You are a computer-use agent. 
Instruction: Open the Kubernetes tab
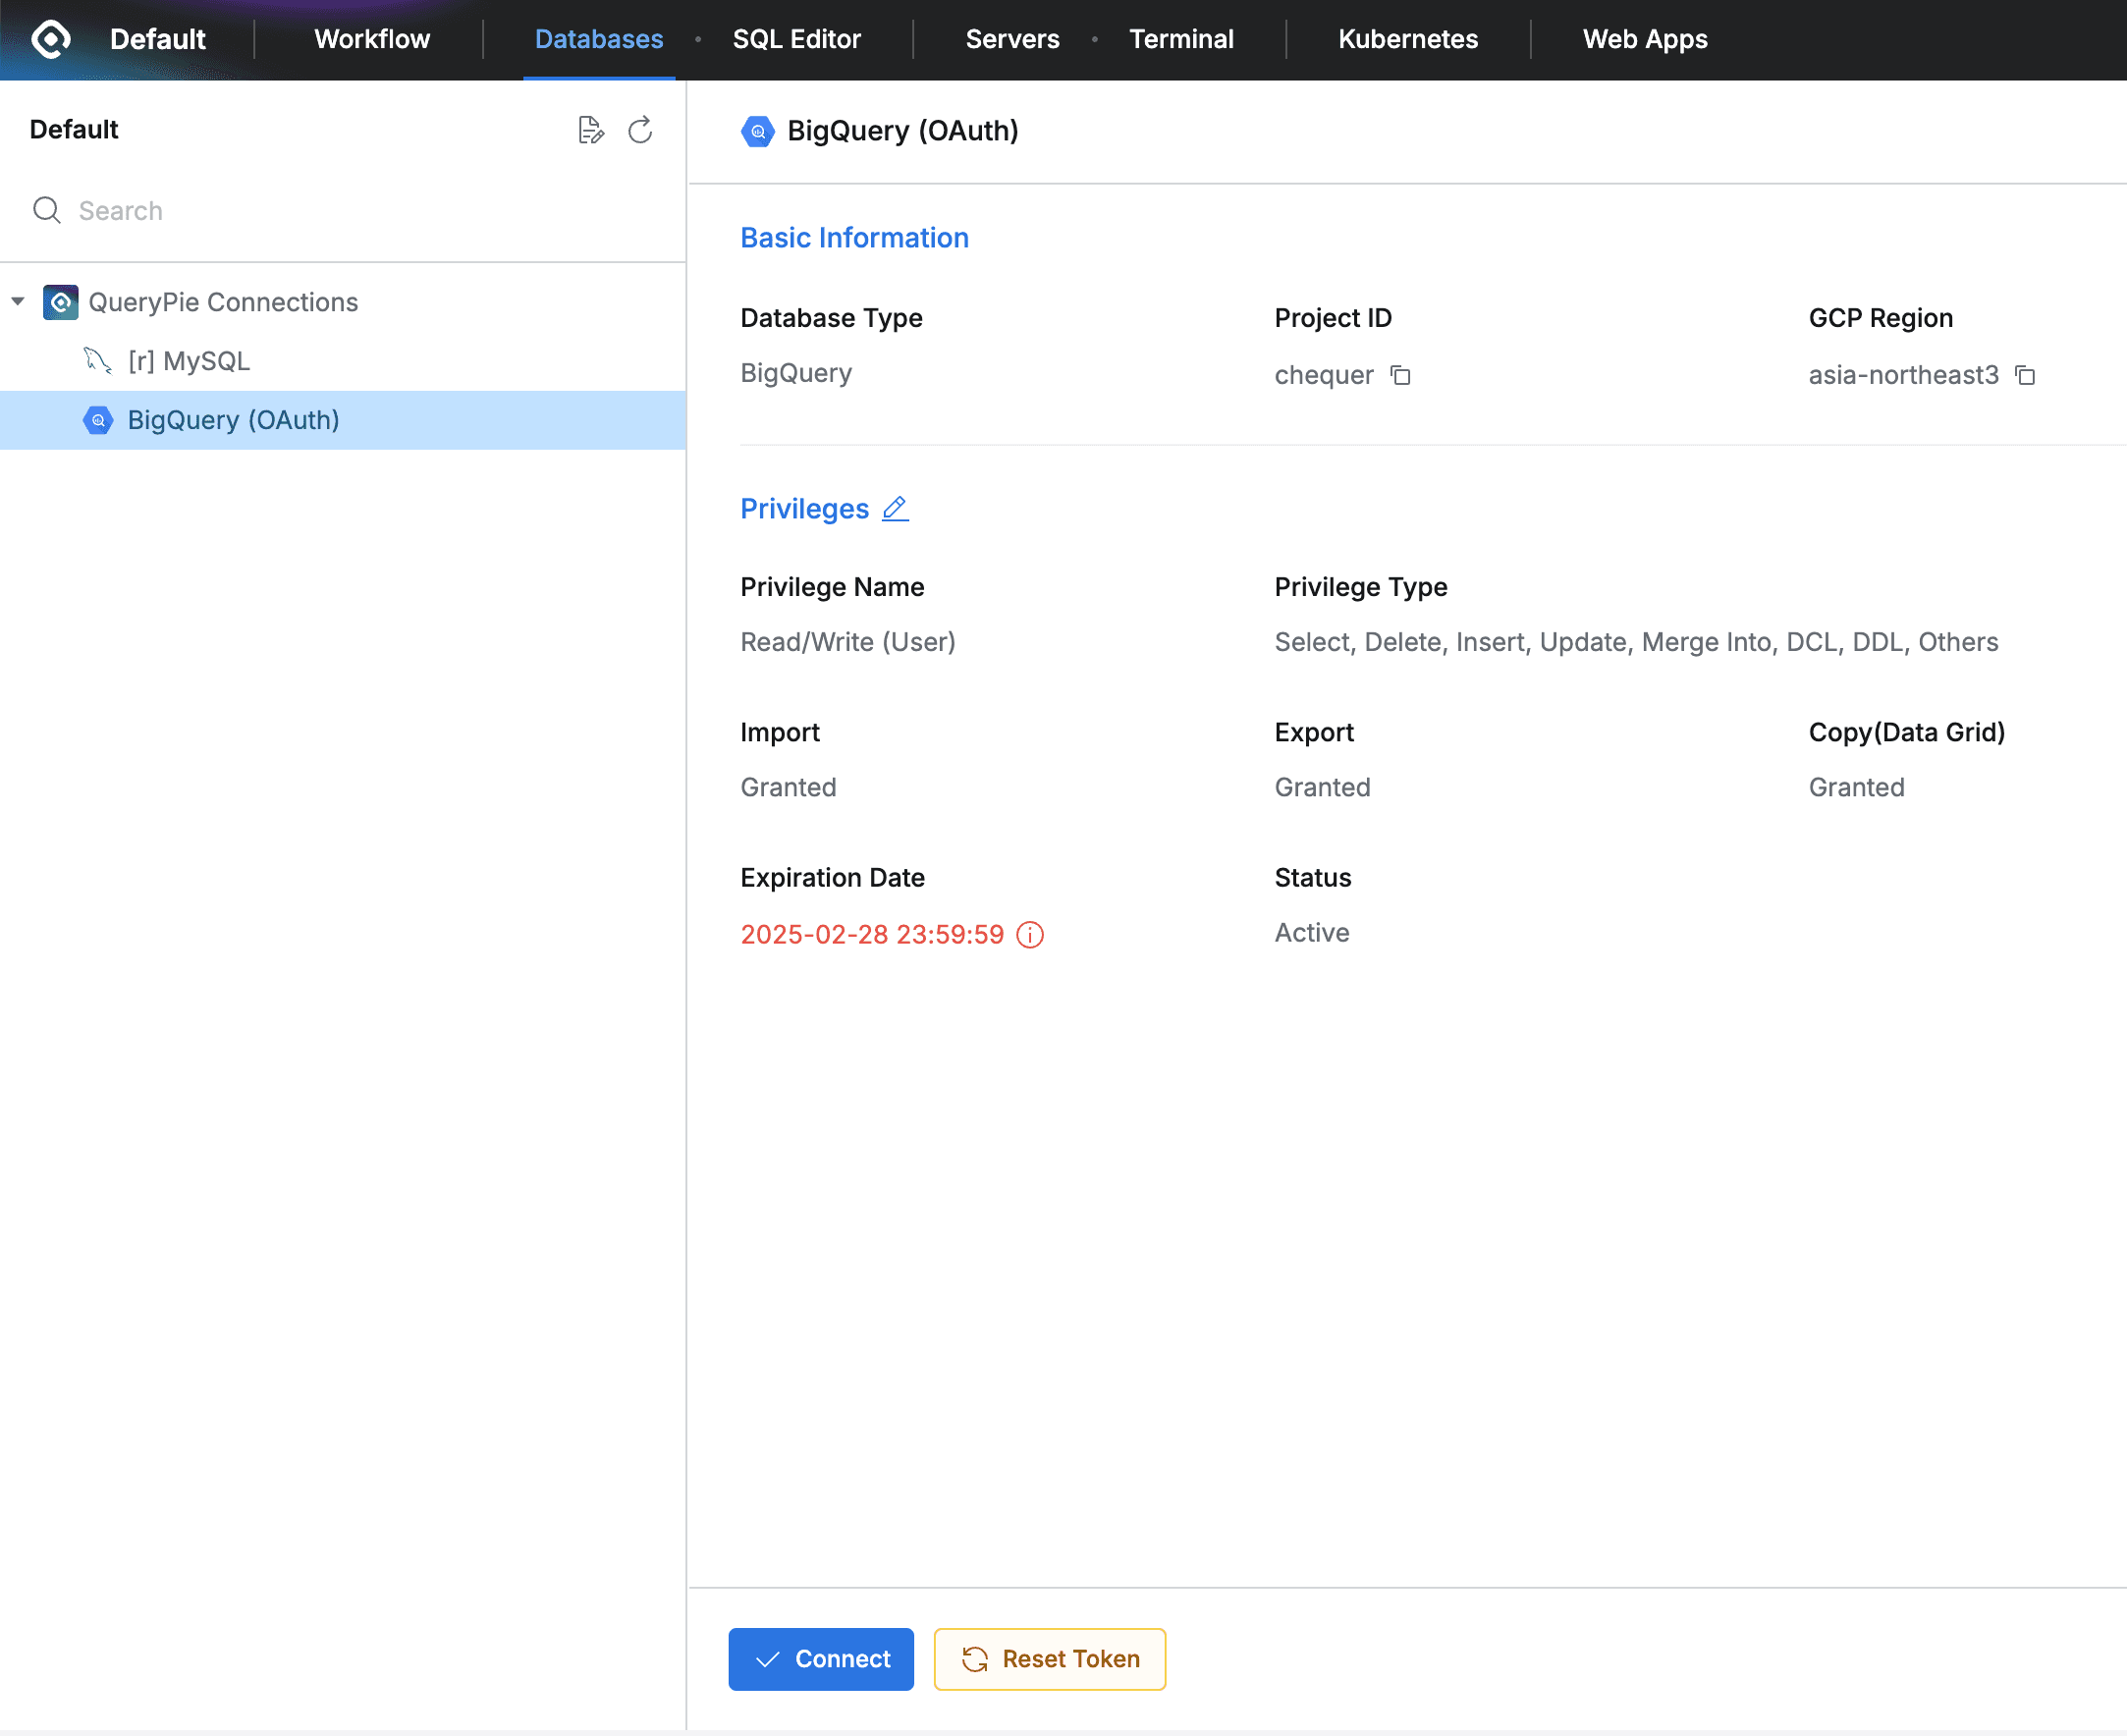tap(1407, 39)
